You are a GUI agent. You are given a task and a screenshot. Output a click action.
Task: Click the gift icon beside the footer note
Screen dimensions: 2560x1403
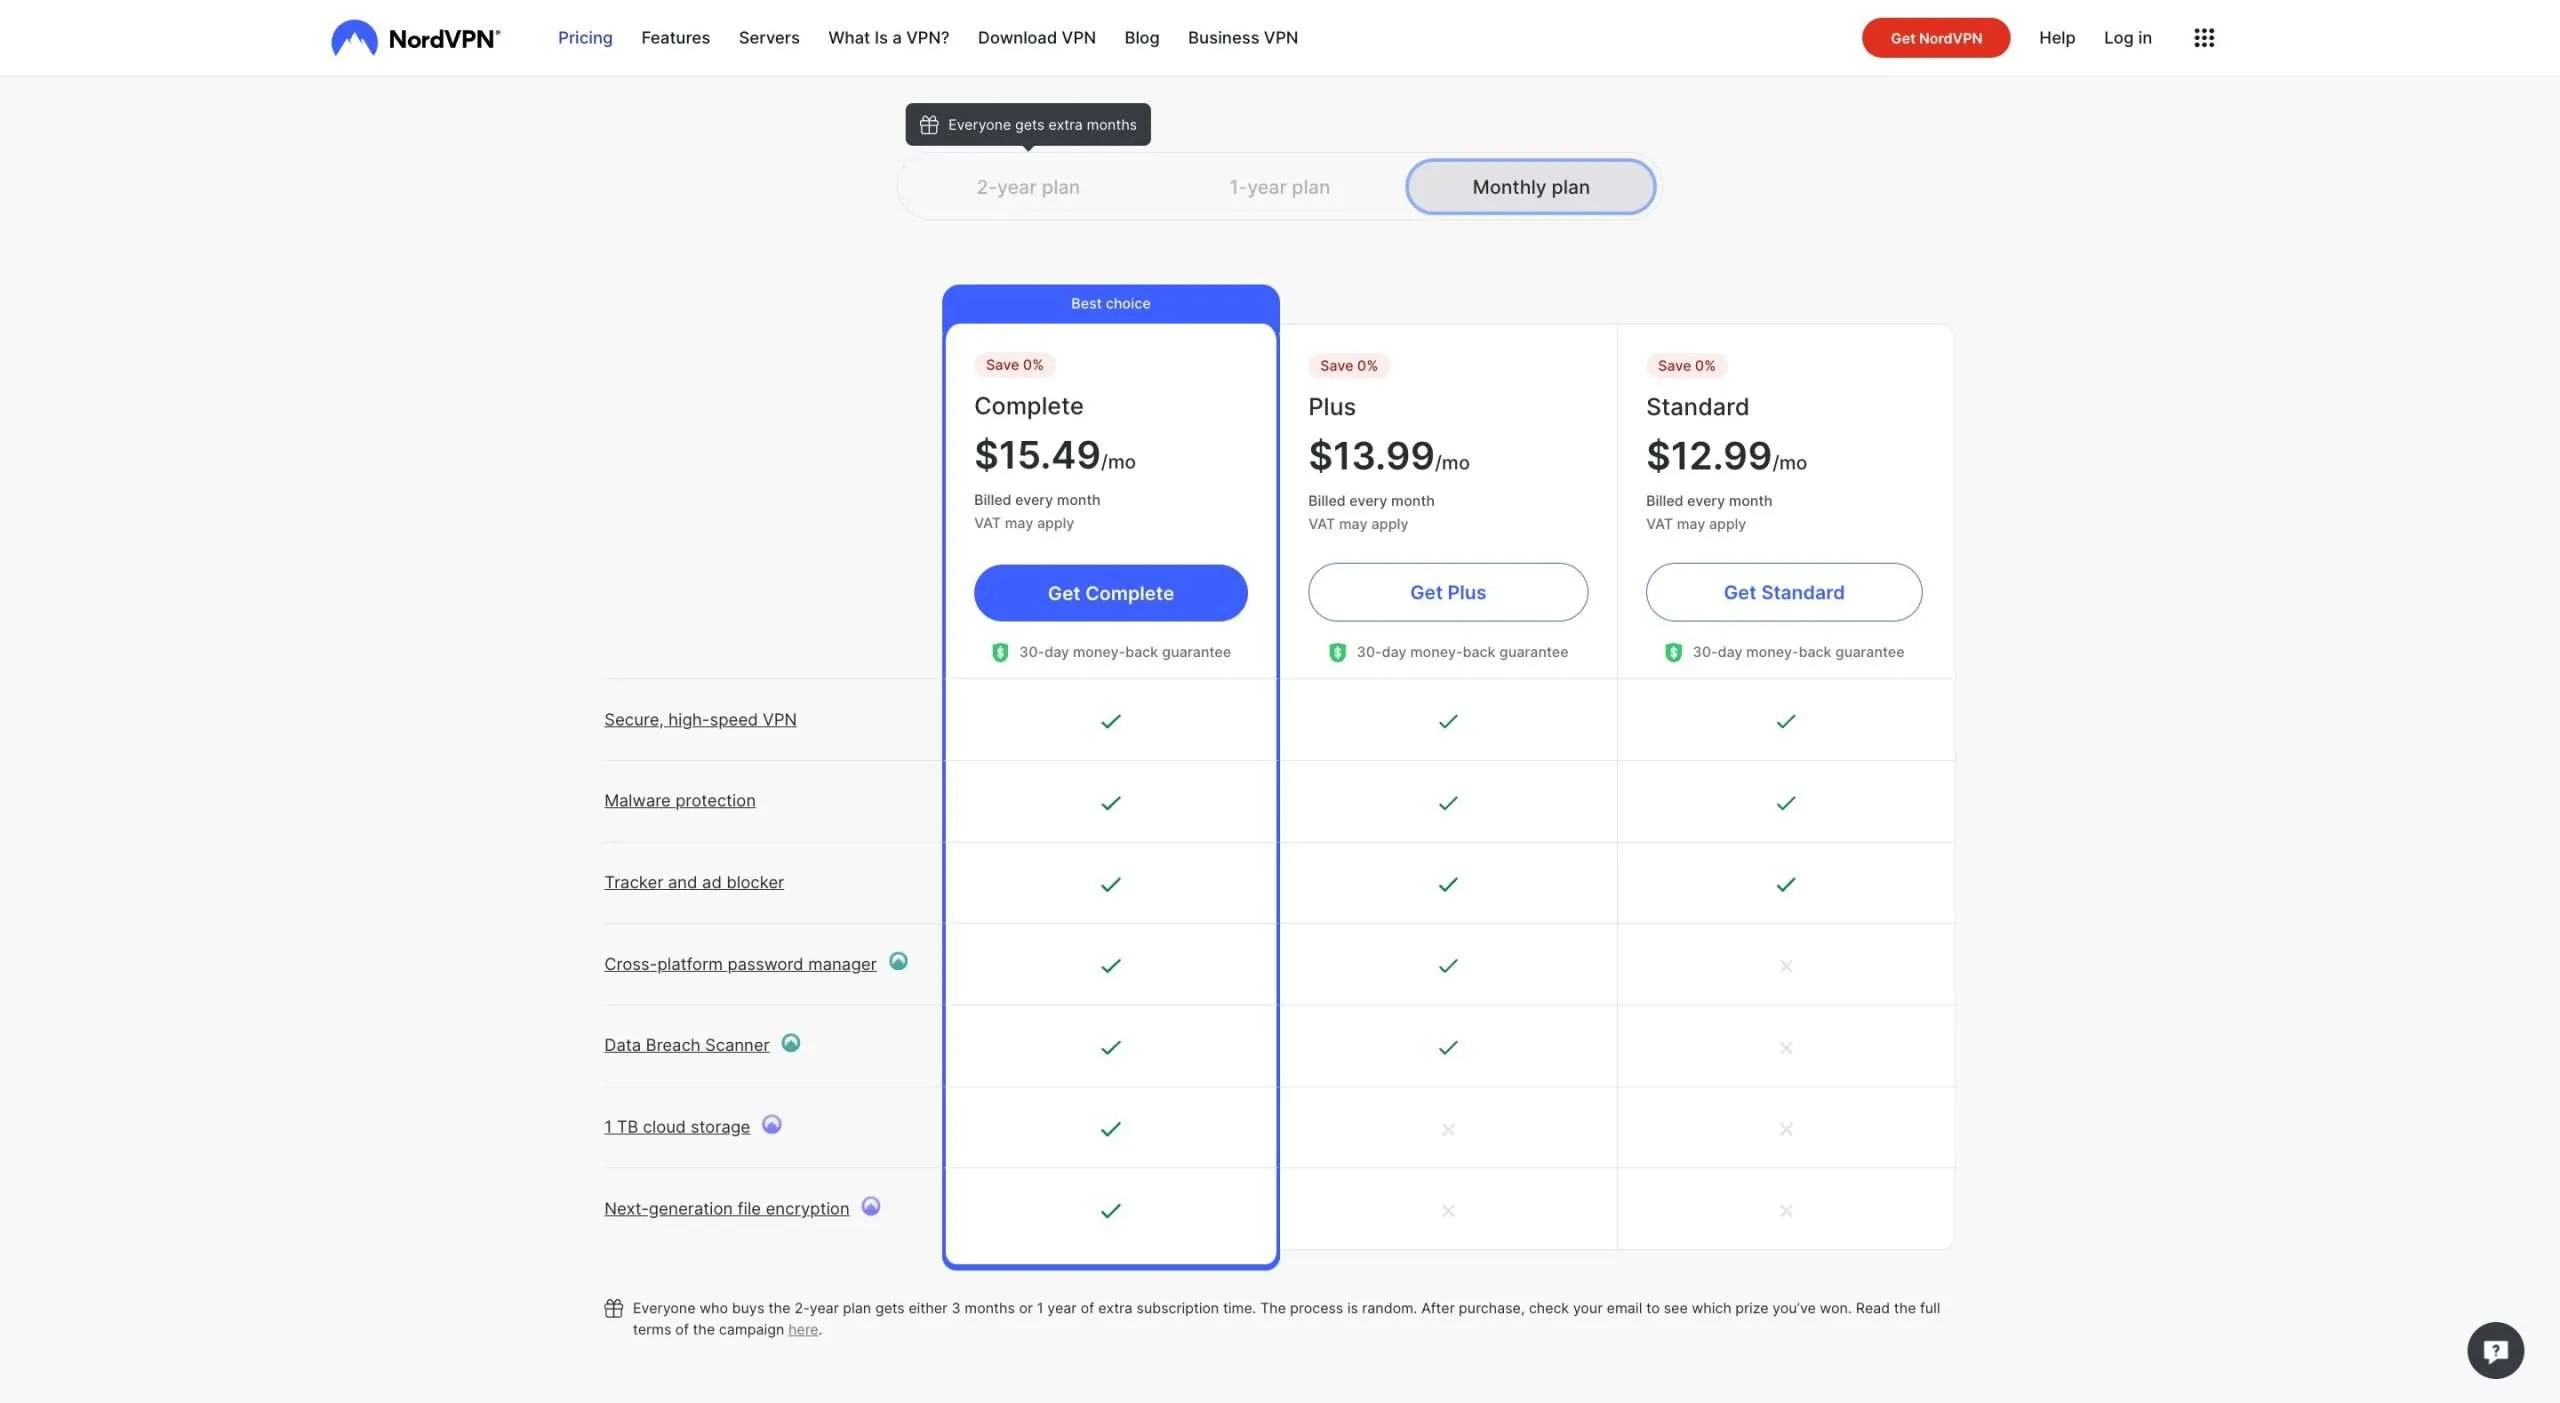[614, 1308]
